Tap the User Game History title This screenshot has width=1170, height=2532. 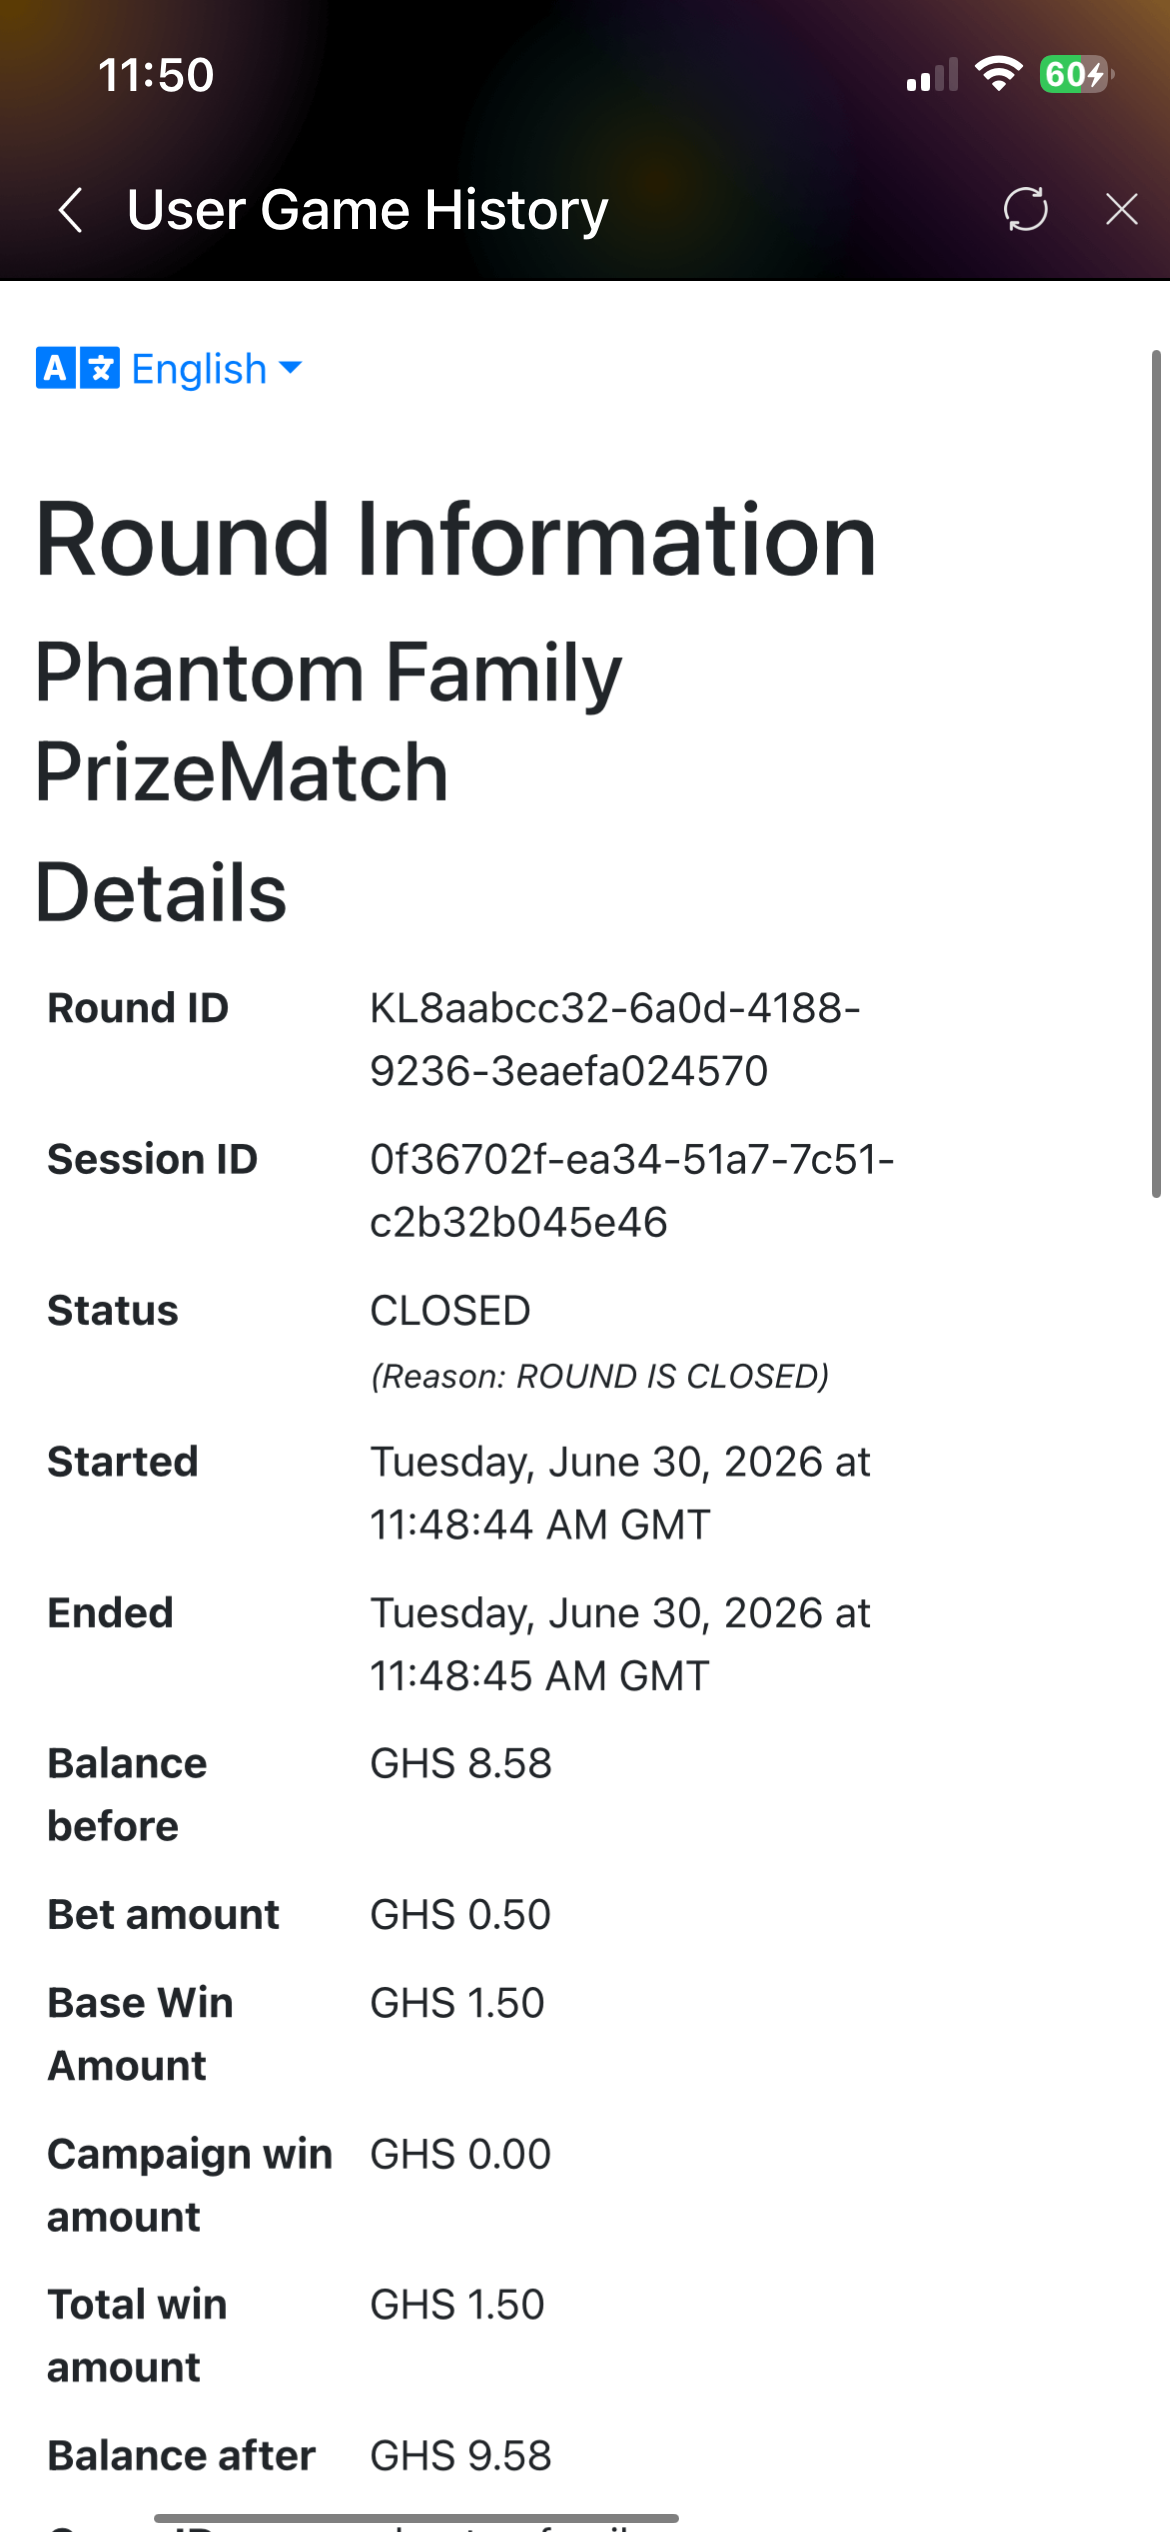367,210
